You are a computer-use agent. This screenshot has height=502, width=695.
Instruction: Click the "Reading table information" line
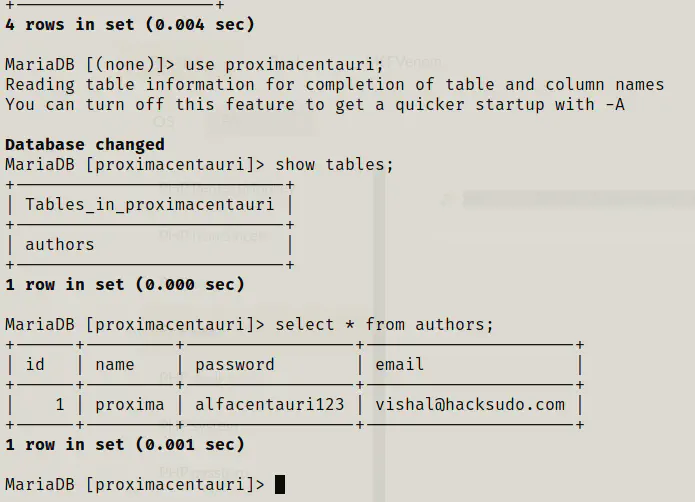click(335, 85)
